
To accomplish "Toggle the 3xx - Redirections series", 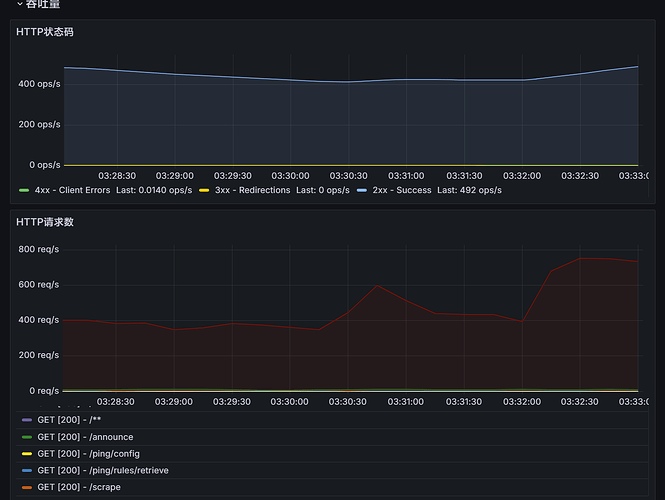I will point(252,190).
